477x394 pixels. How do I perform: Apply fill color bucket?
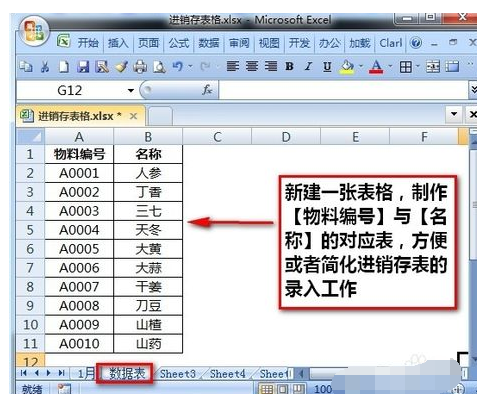(x=347, y=67)
